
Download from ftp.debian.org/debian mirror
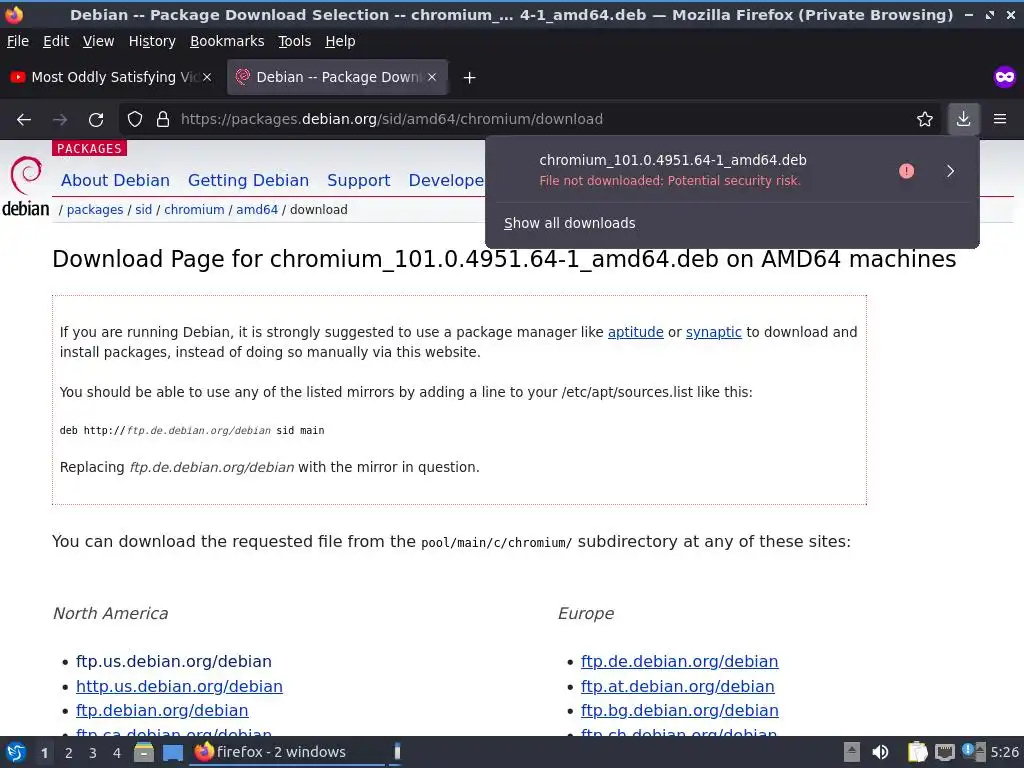coord(162,711)
